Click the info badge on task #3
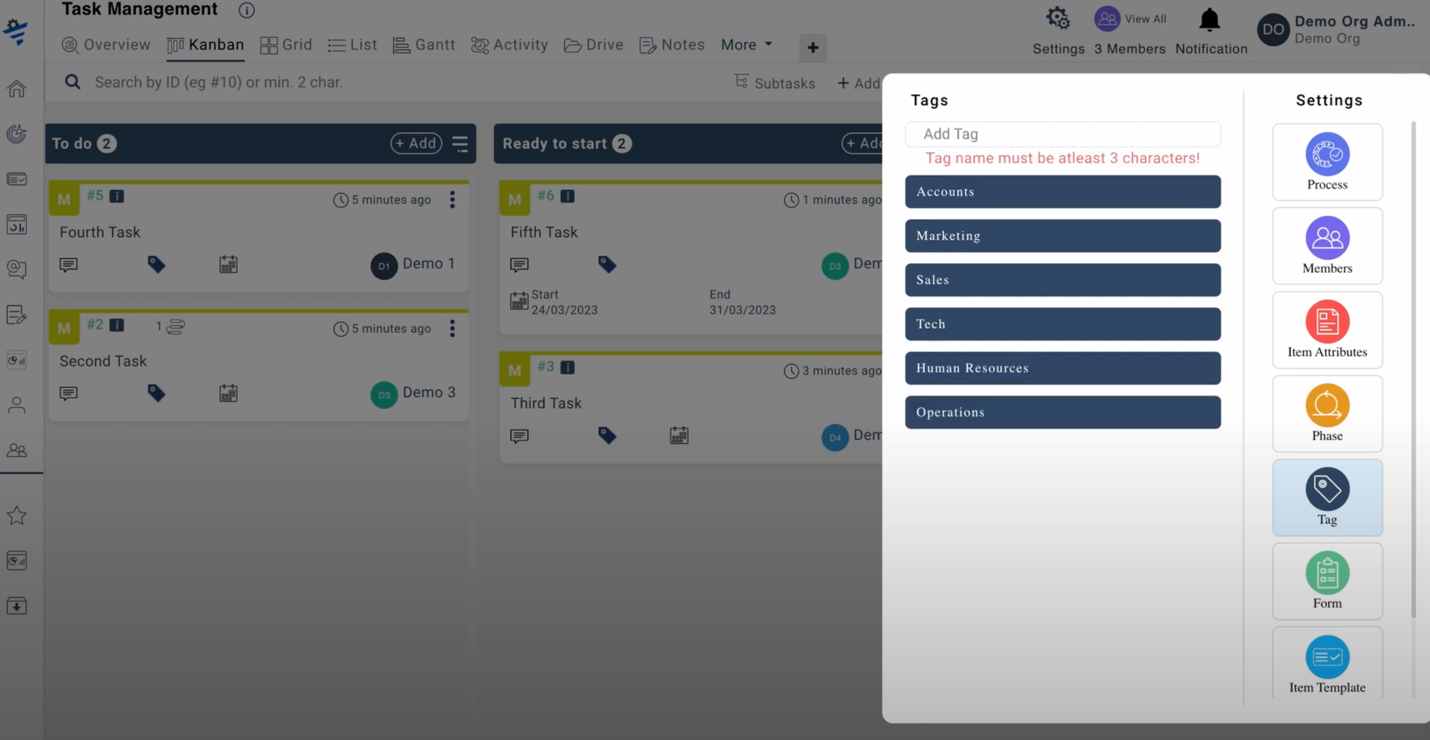 pos(567,367)
